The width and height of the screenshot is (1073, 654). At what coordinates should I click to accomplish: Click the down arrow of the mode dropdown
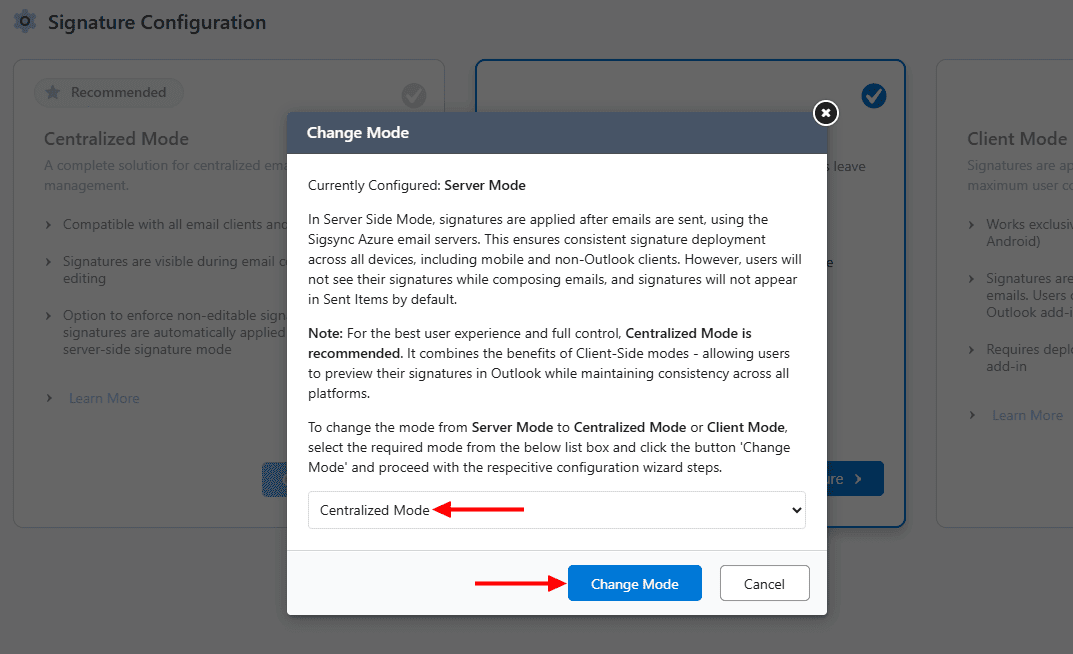[x=796, y=510]
